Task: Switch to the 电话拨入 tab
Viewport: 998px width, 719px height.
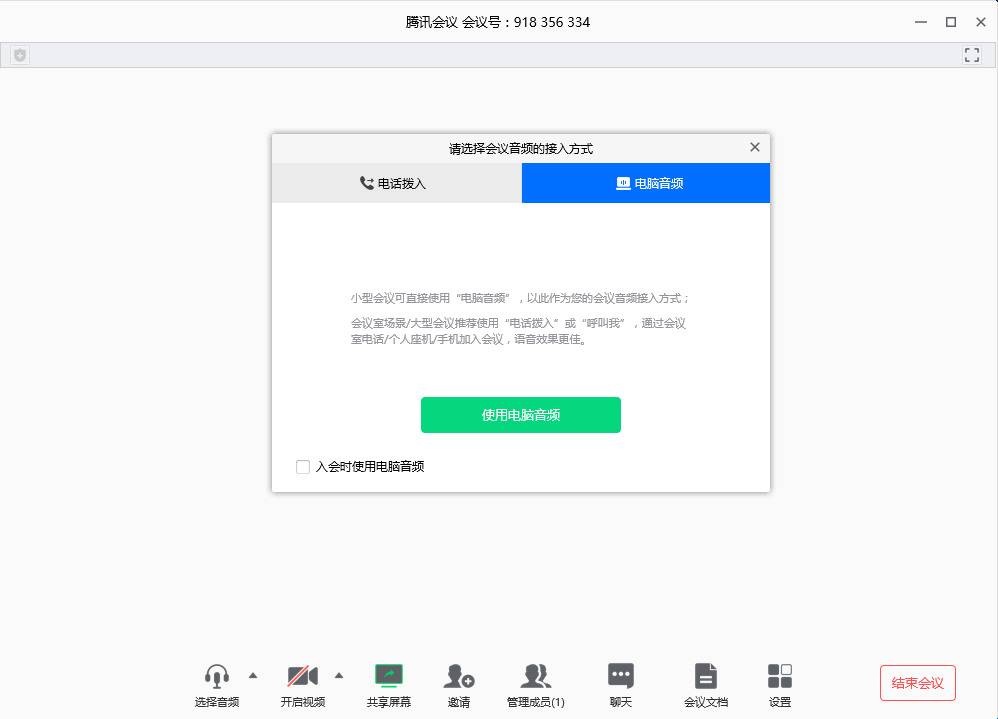Action: [x=395, y=182]
